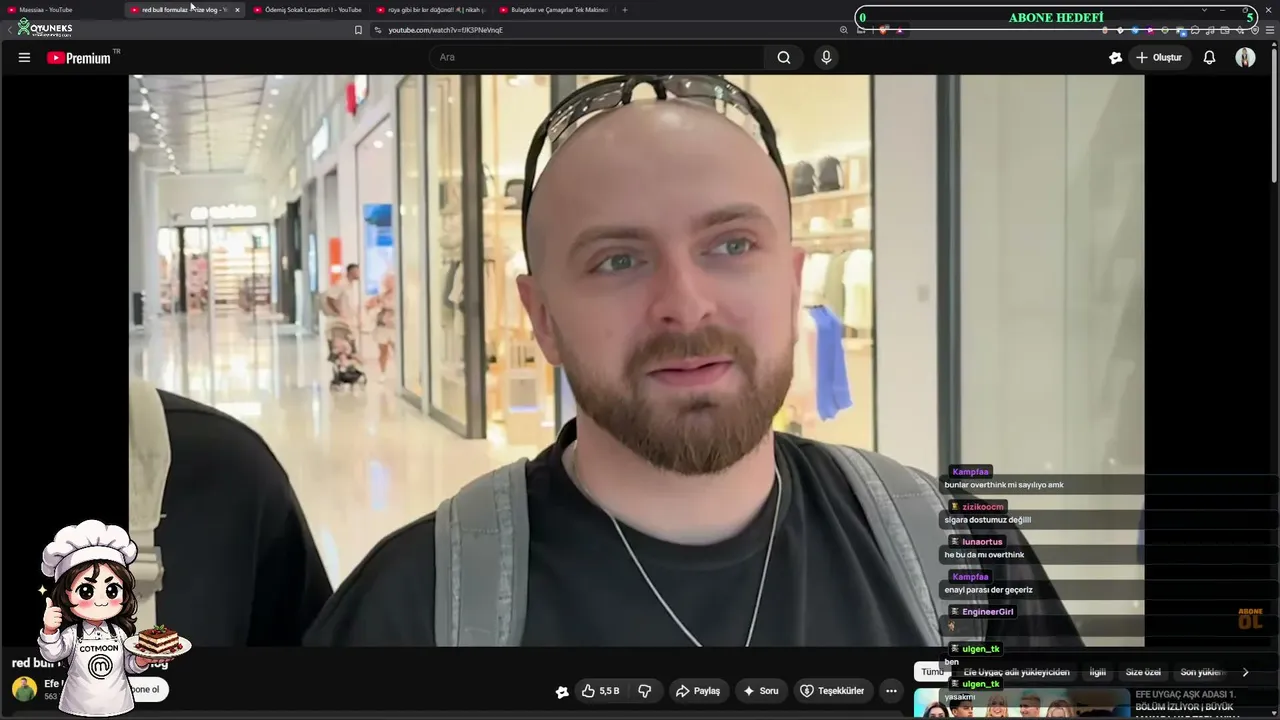Select the Tümü filter chip
Screen dimensions: 1280x720
coord(930,672)
